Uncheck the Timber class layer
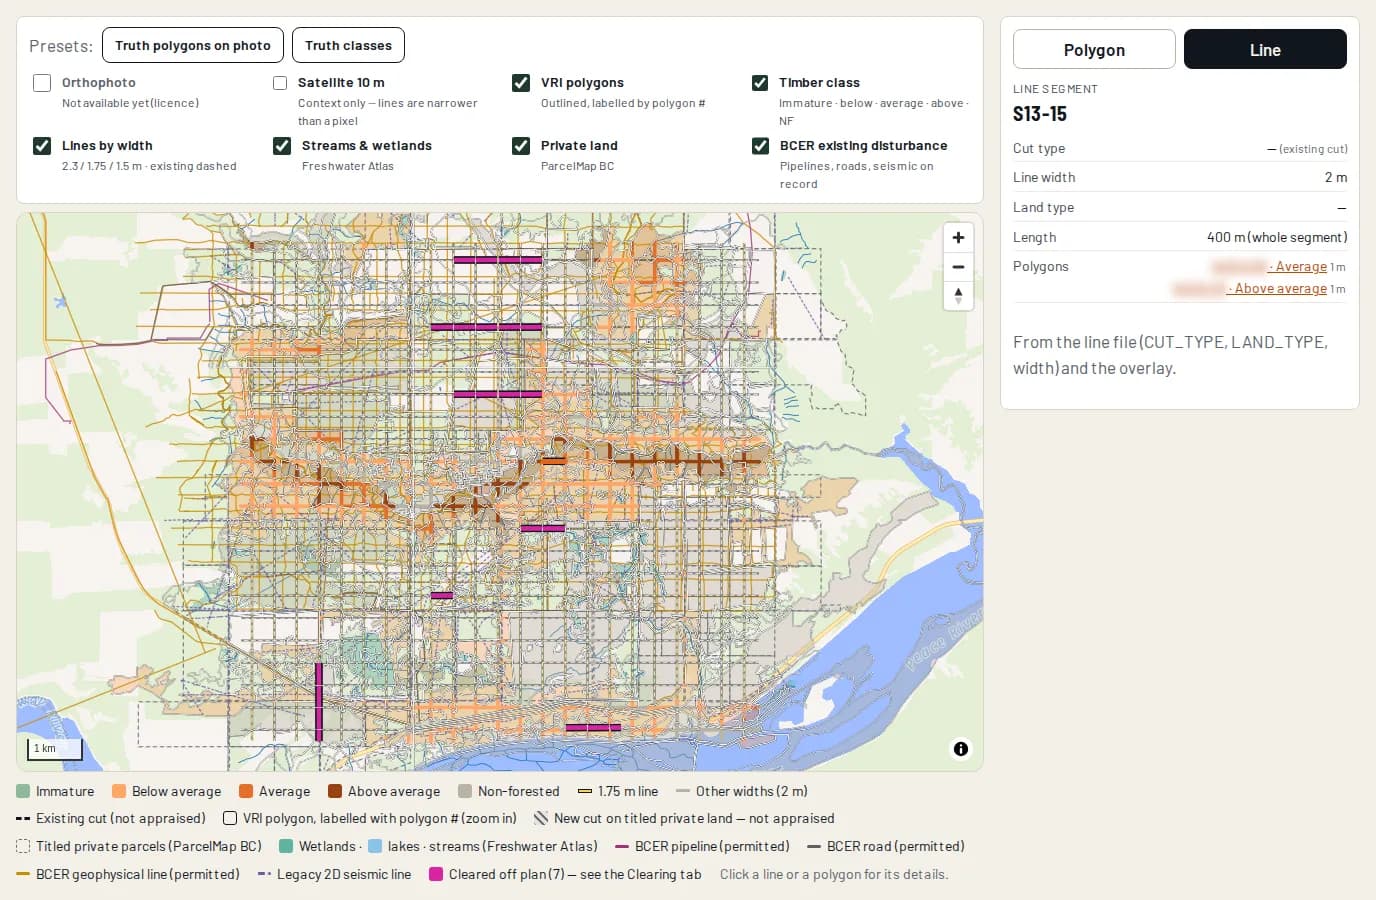Image resolution: width=1376 pixels, height=900 pixels. tap(760, 83)
